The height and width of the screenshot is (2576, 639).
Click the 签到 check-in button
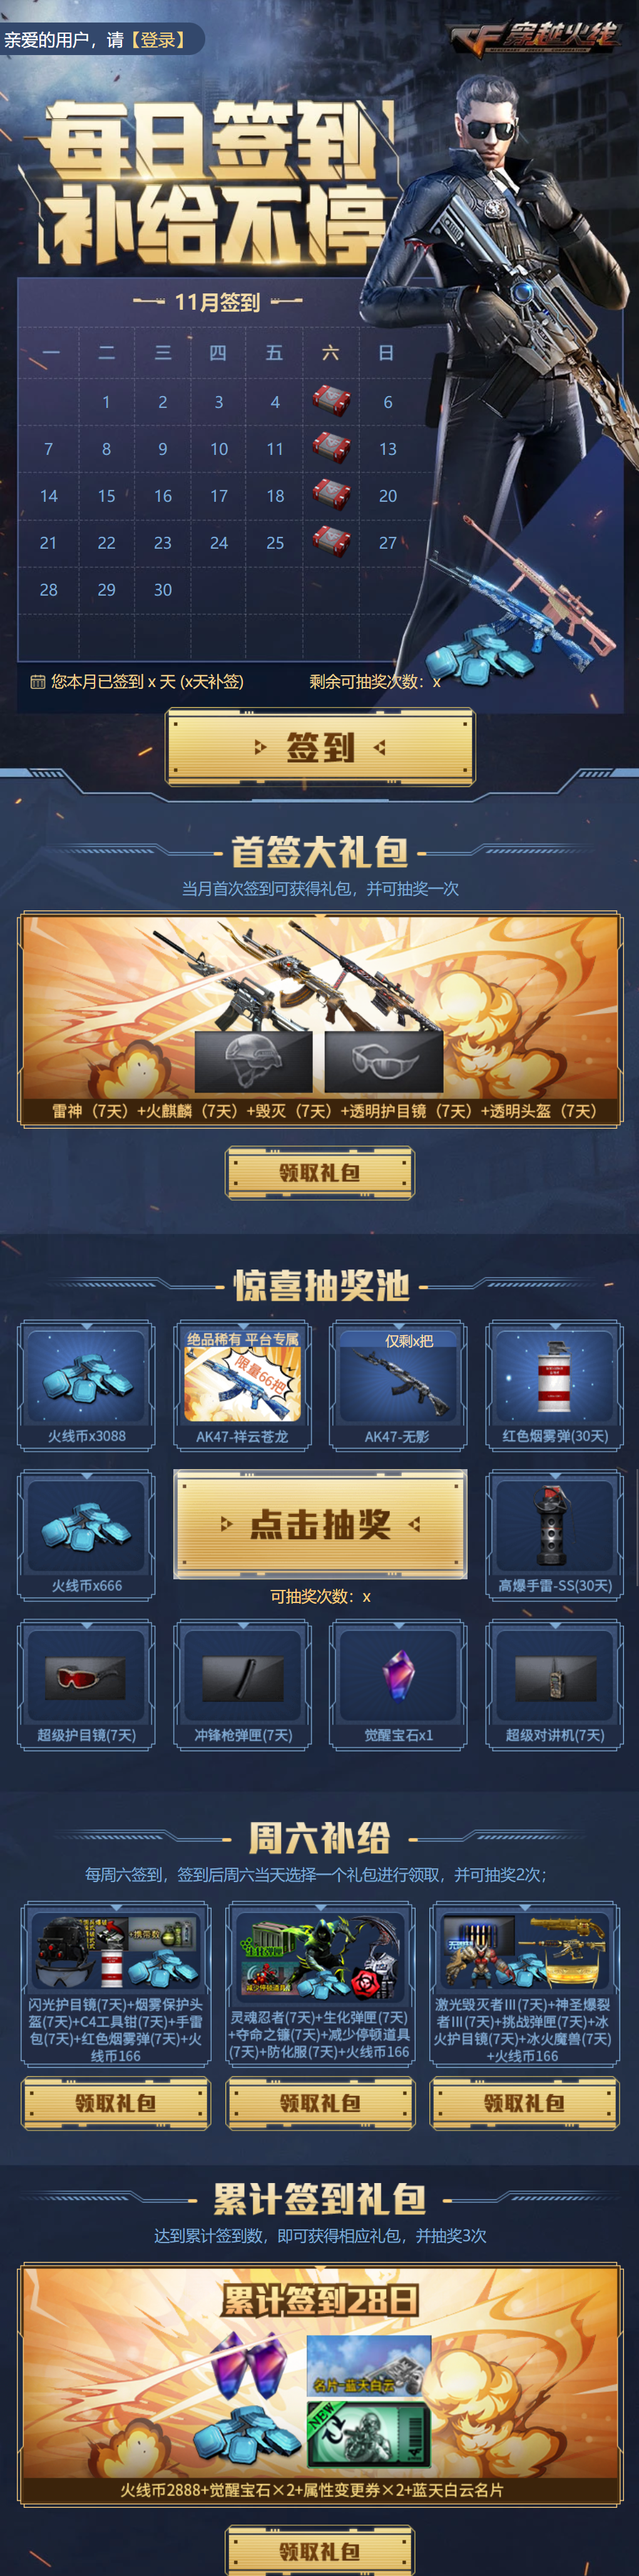tap(320, 747)
